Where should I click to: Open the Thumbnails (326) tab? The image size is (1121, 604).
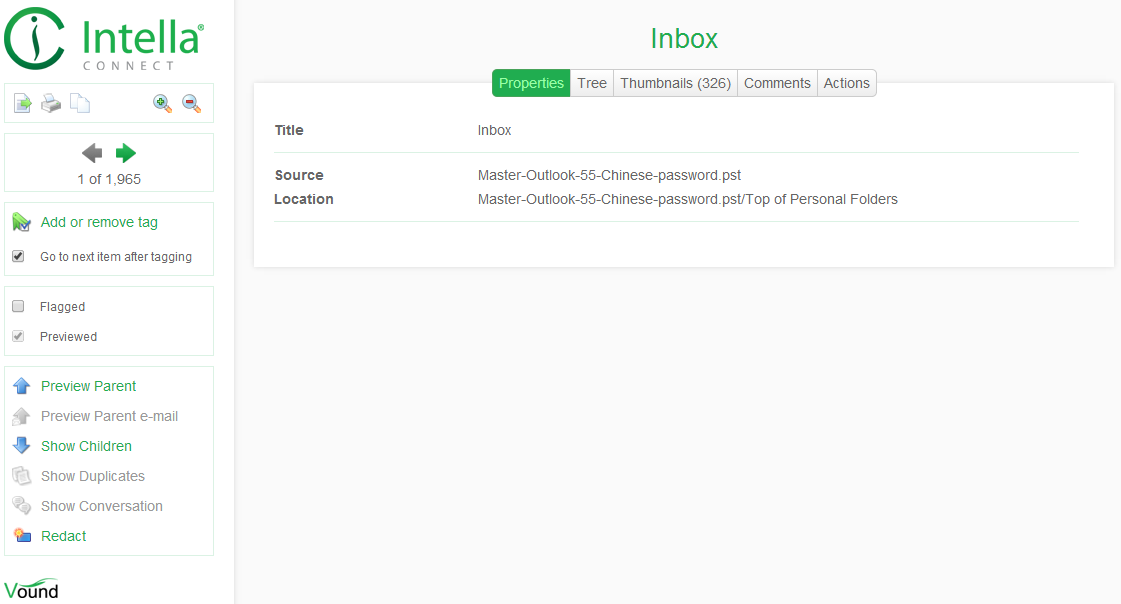click(x=675, y=83)
